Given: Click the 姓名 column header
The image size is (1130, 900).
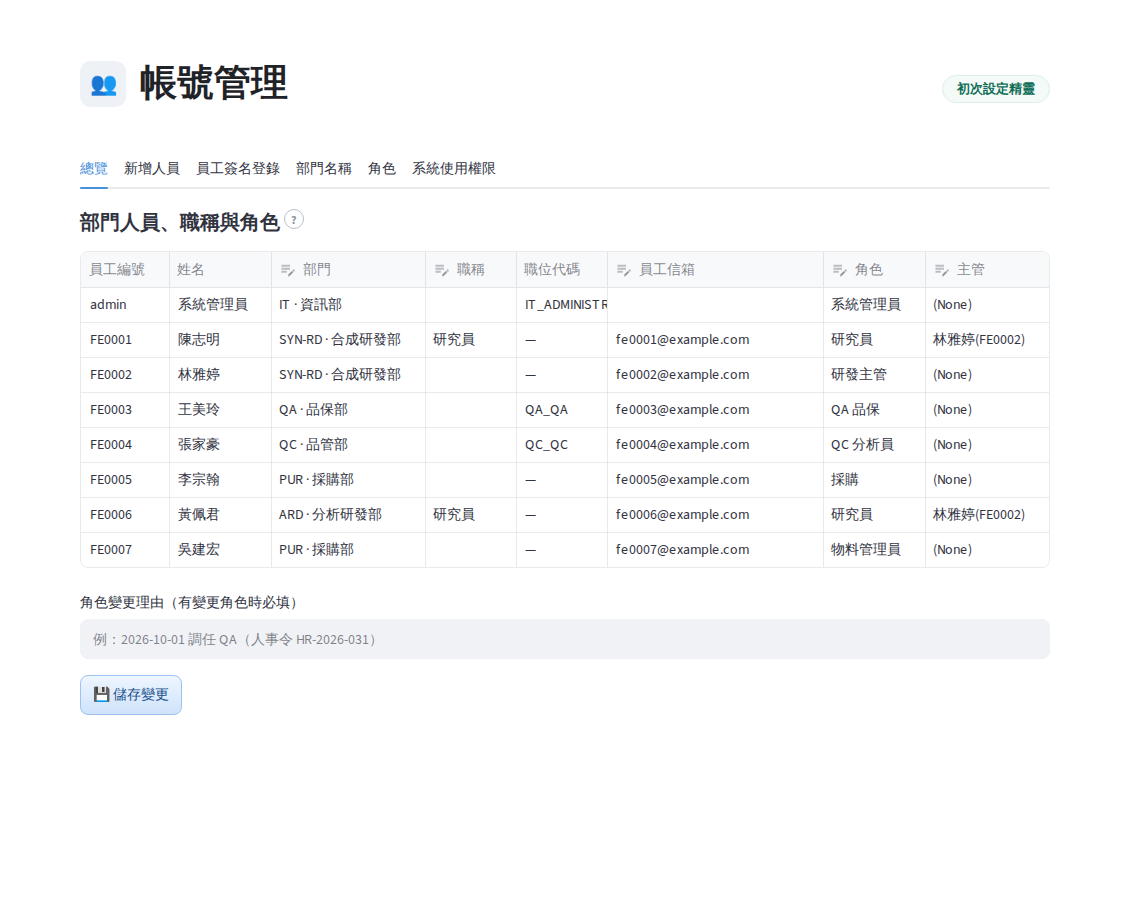Looking at the screenshot, I should 221,269.
